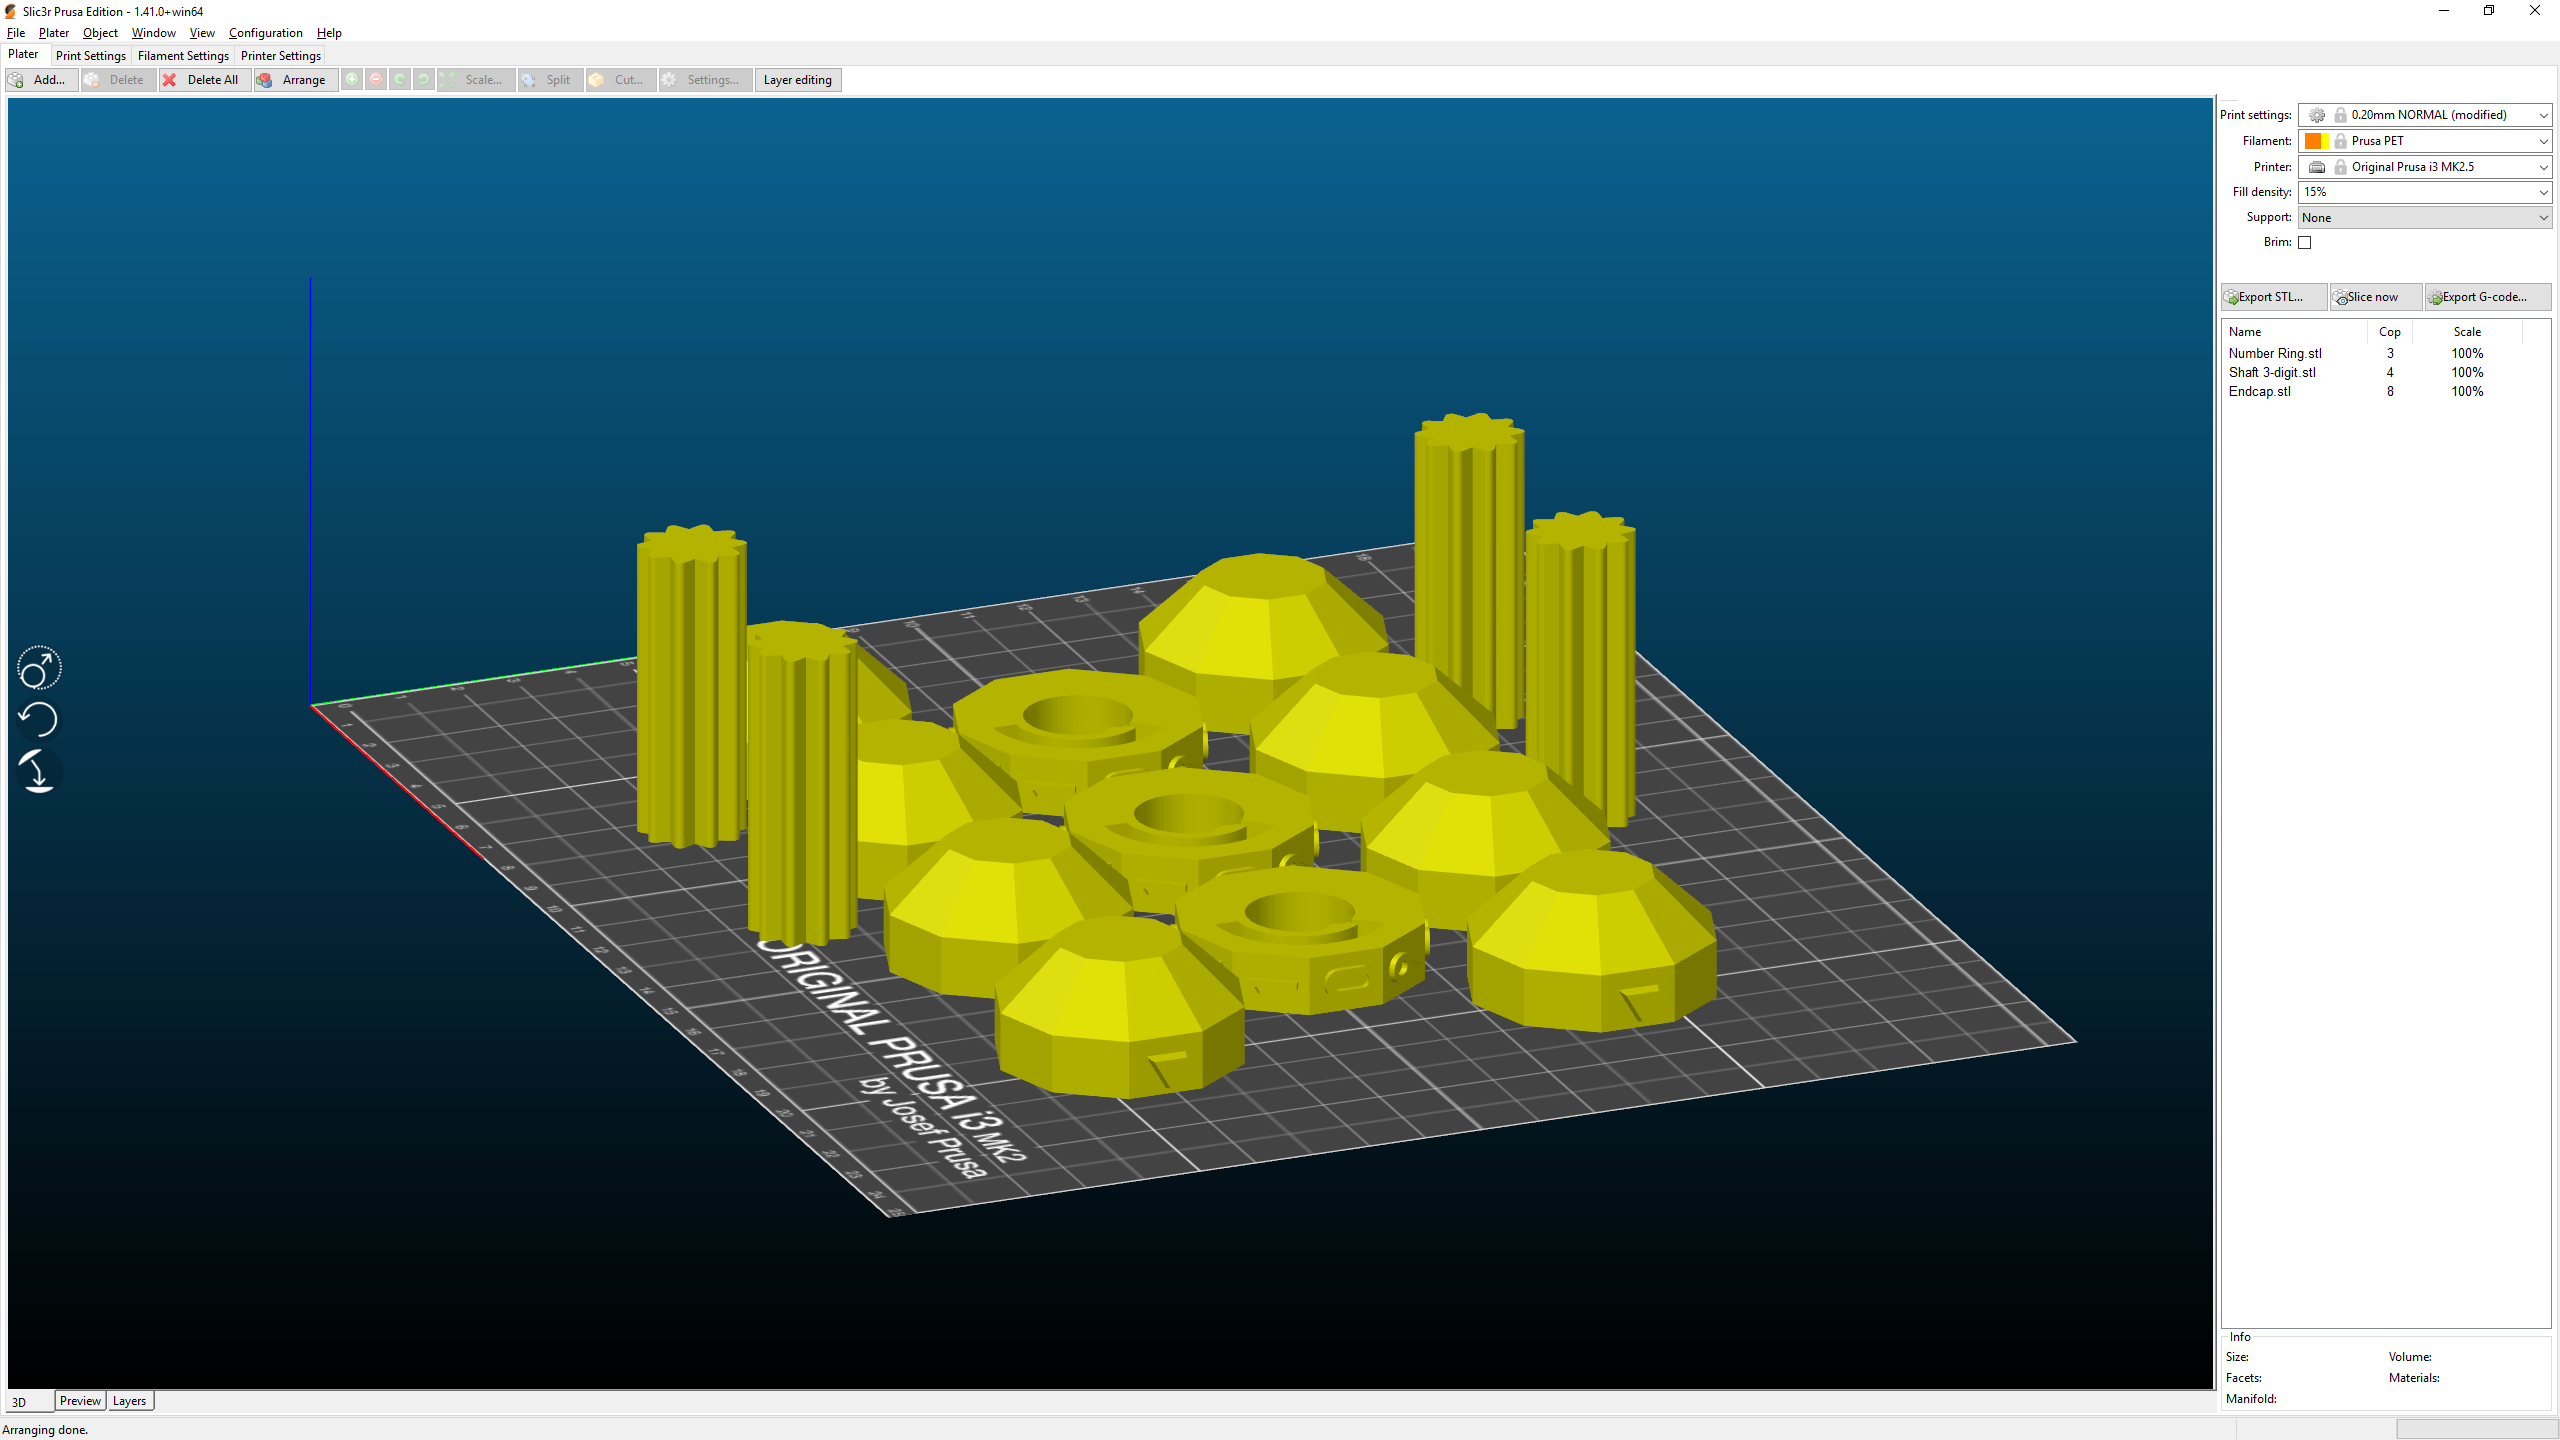Click the circular rotate arrow viewport icon
The image size is (2560, 1440).
click(x=39, y=719)
